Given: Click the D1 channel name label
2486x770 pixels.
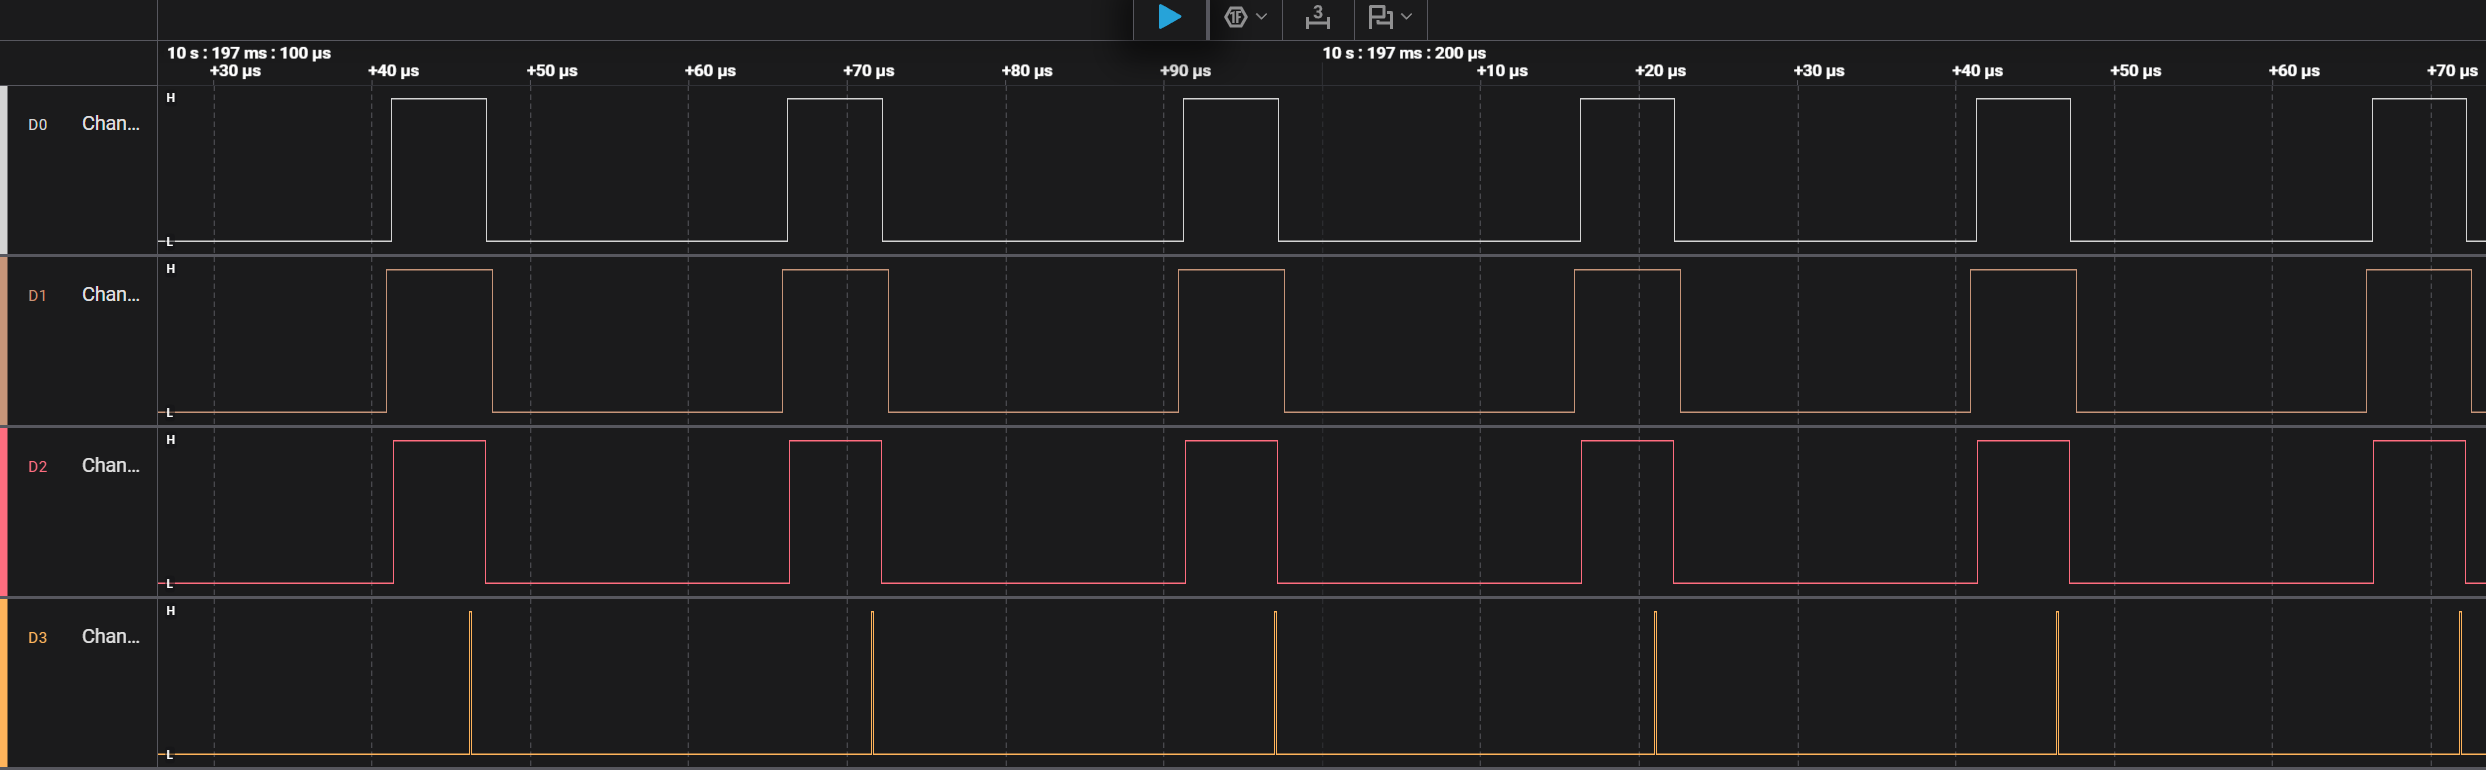Looking at the screenshot, I should point(110,295).
